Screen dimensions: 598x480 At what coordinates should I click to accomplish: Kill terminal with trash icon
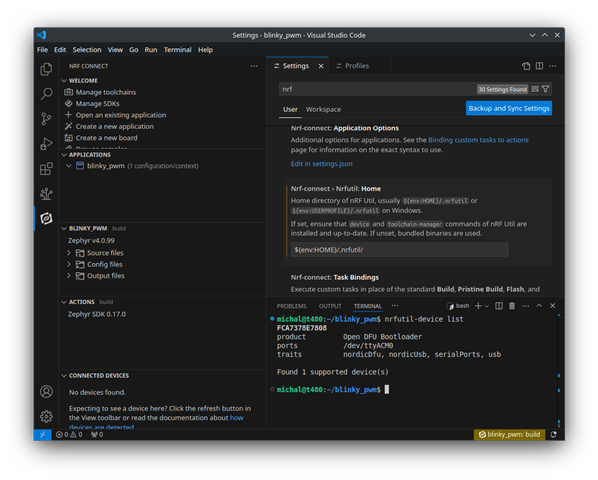pos(512,306)
